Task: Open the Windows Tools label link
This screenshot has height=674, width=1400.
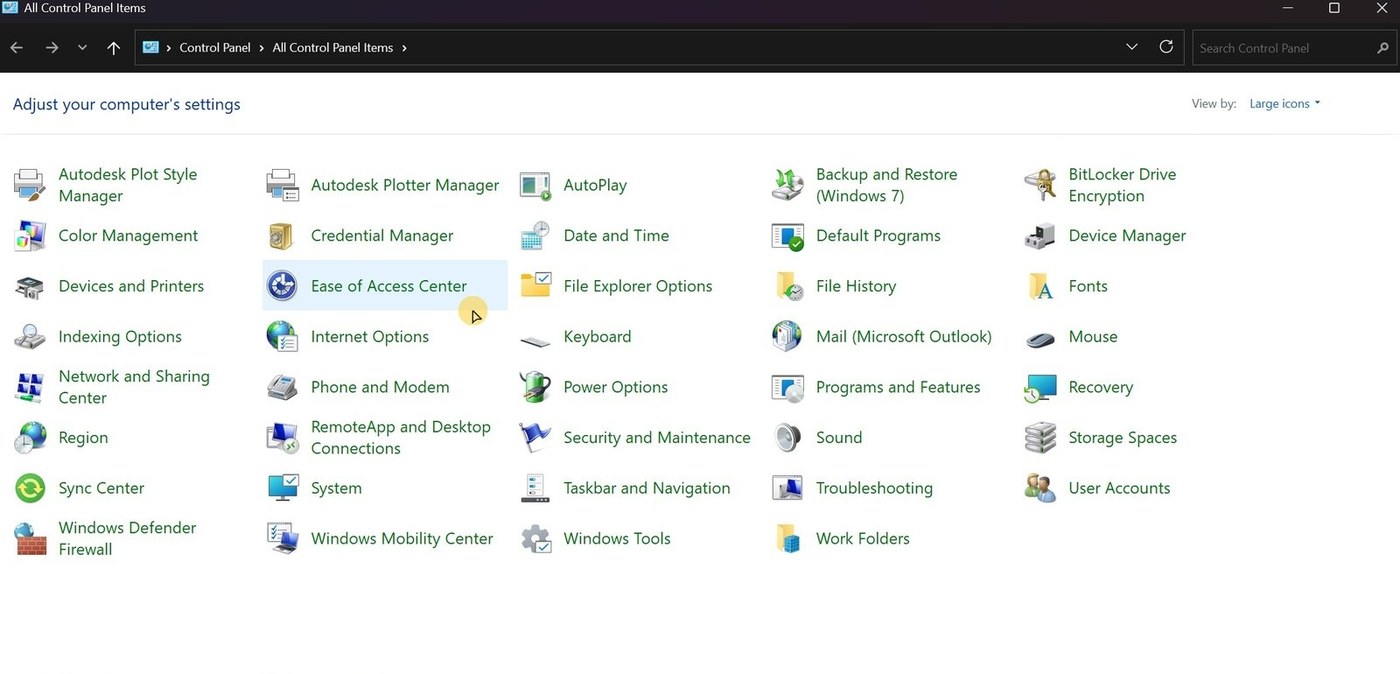Action: (617, 539)
